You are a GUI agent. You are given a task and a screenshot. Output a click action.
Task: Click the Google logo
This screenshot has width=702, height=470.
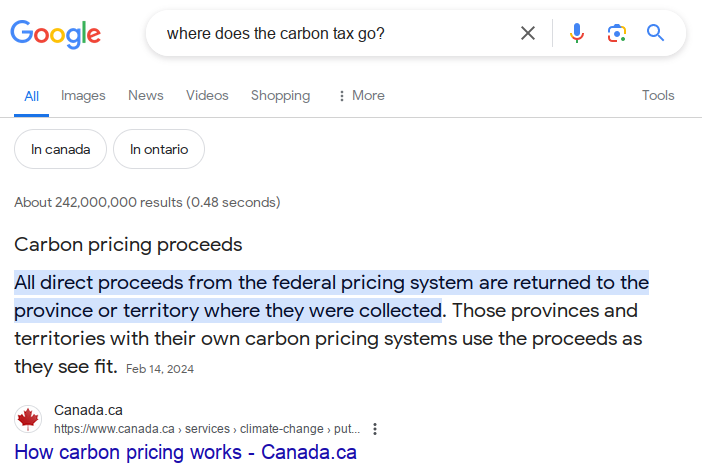[x=56, y=34]
